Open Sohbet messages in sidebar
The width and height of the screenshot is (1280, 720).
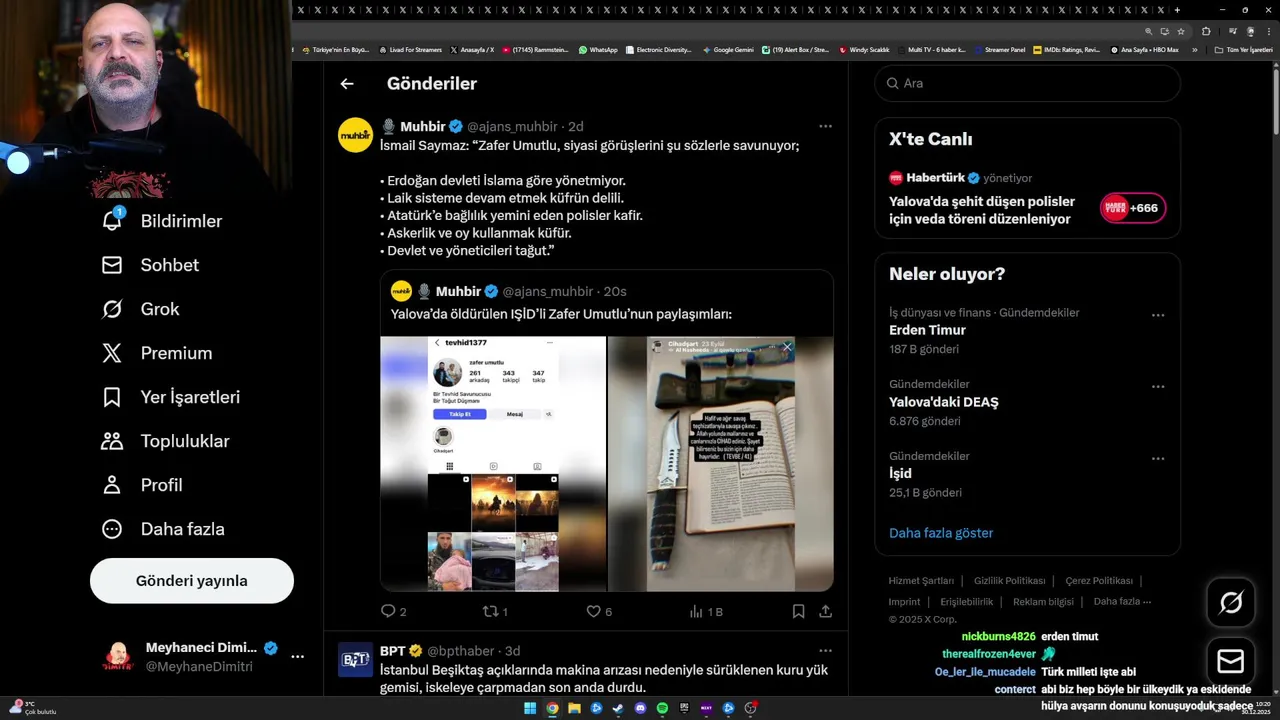[150, 265]
